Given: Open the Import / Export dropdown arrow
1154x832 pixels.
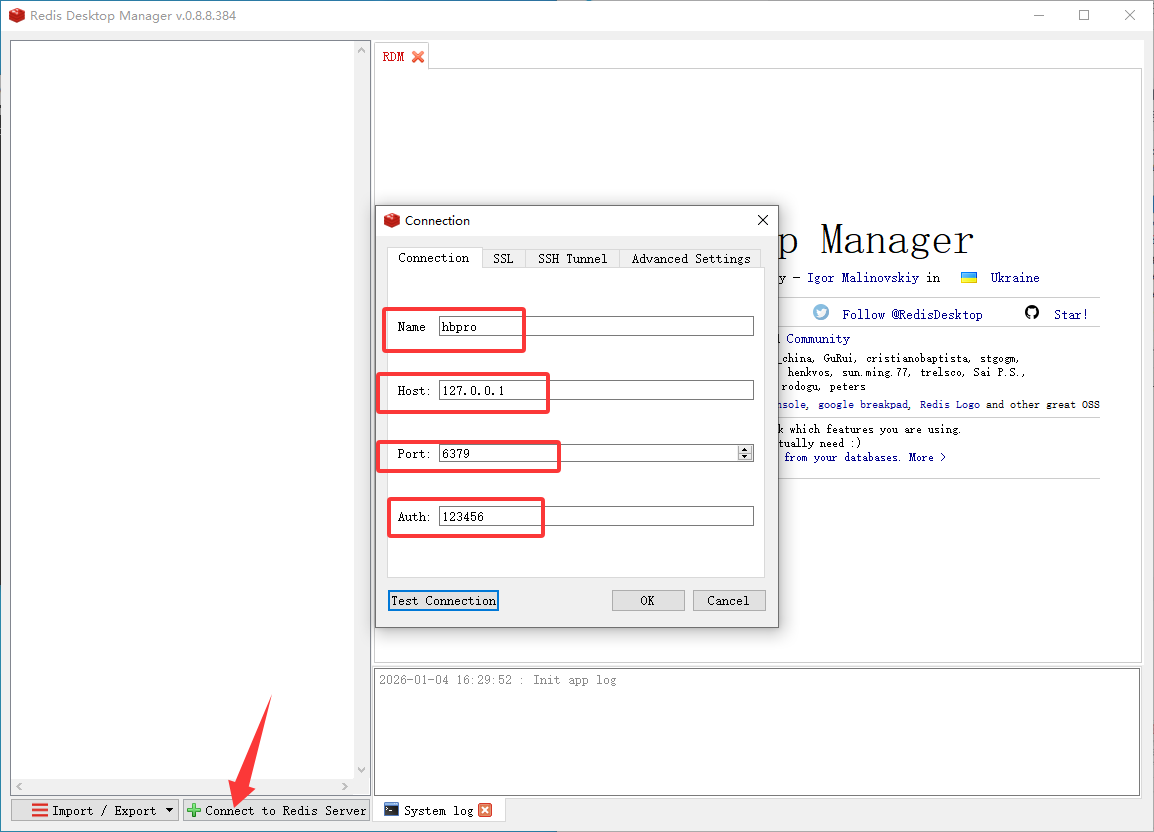Looking at the screenshot, I should pyautogui.click(x=169, y=810).
